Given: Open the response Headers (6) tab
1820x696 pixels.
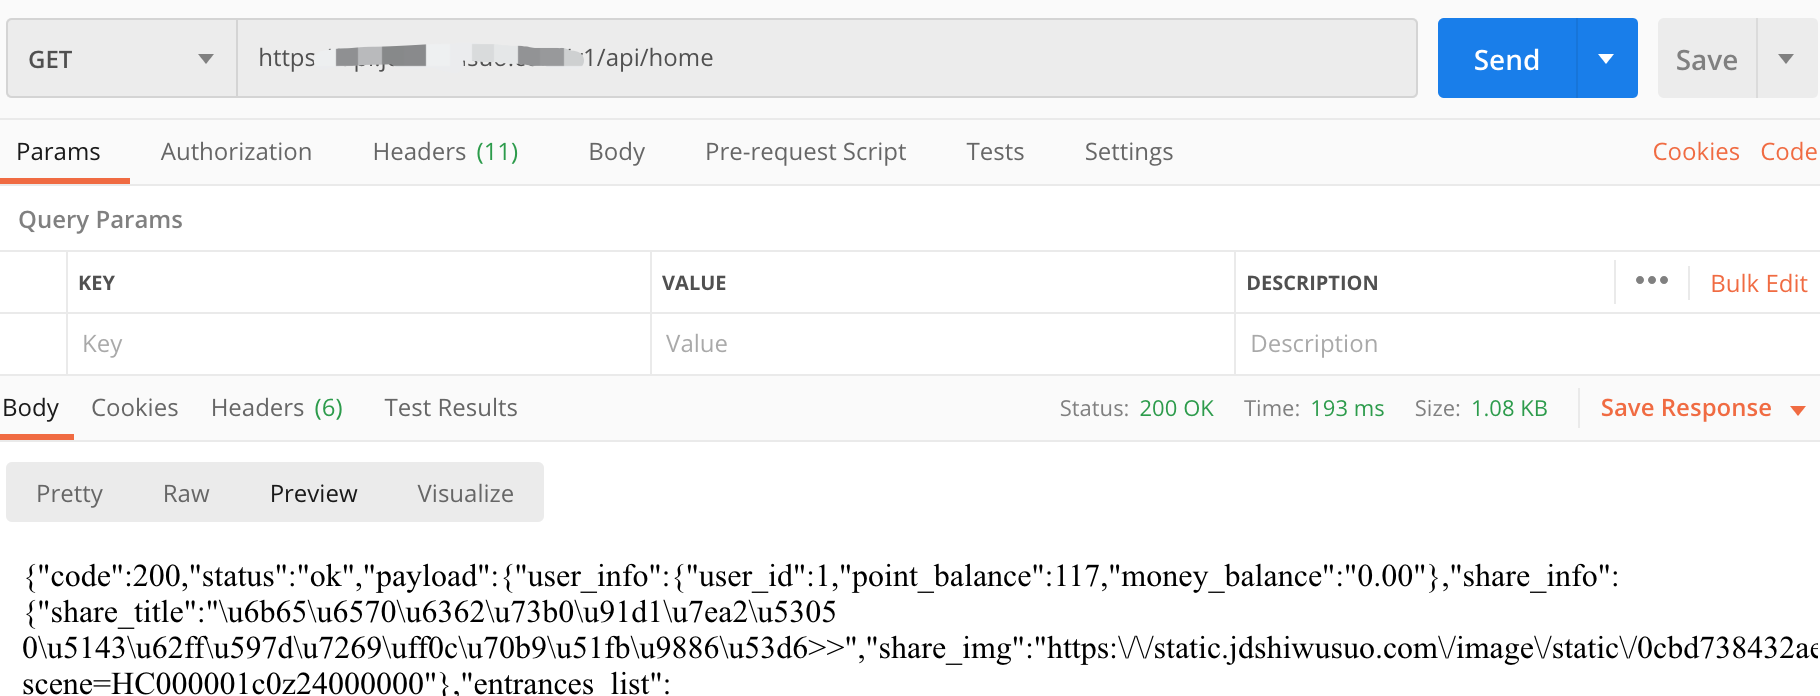Looking at the screenshot, I should tap(276, 408).
